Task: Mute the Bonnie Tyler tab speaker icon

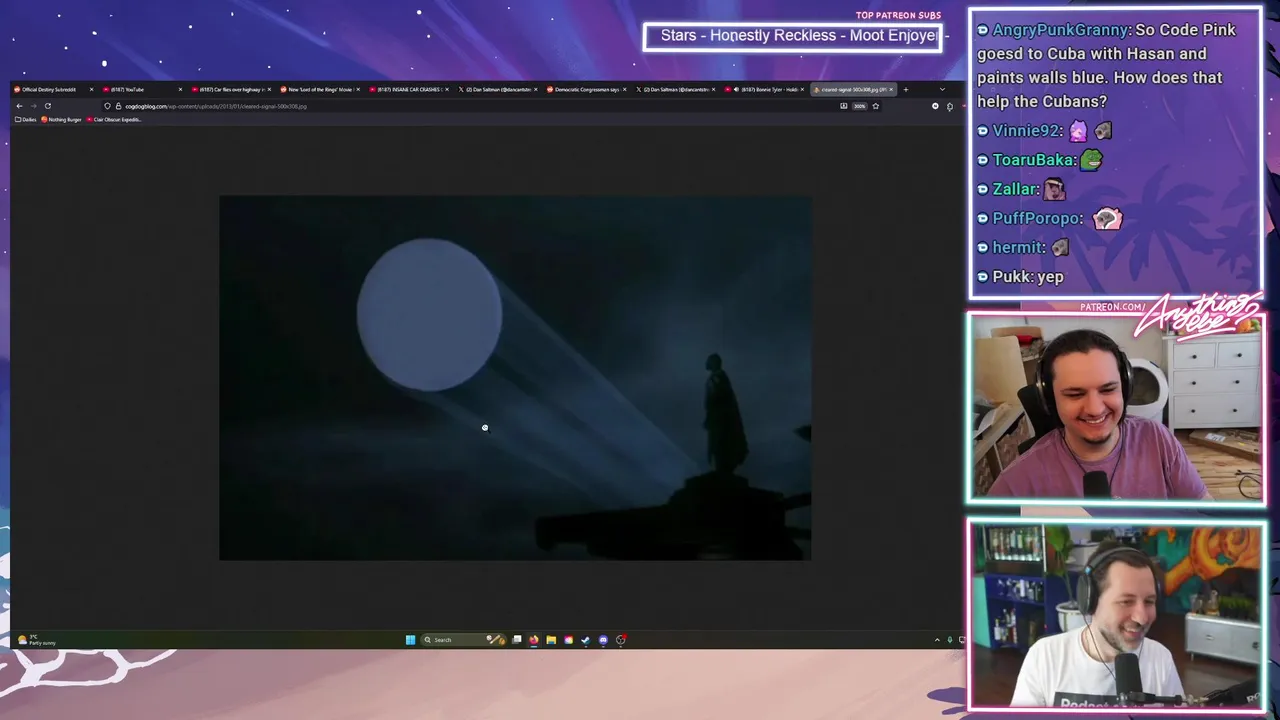Action: pos(736,89)
